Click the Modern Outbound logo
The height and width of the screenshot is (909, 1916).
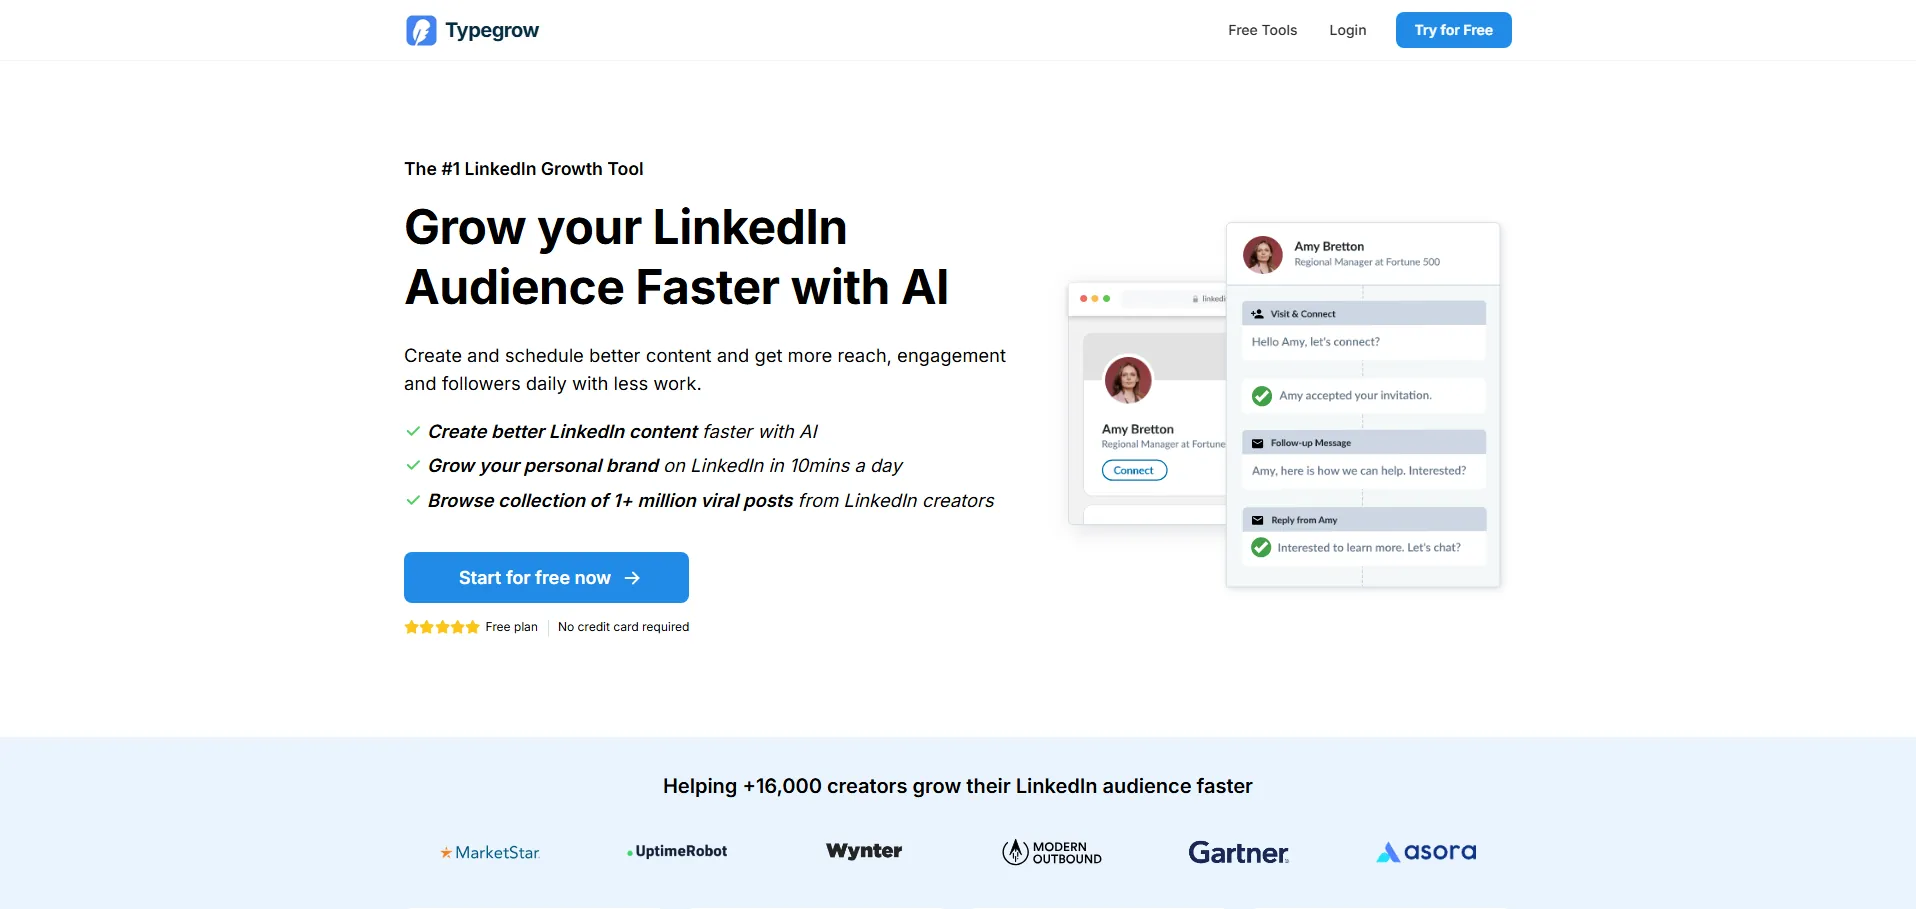click(x=1052, y=852)
